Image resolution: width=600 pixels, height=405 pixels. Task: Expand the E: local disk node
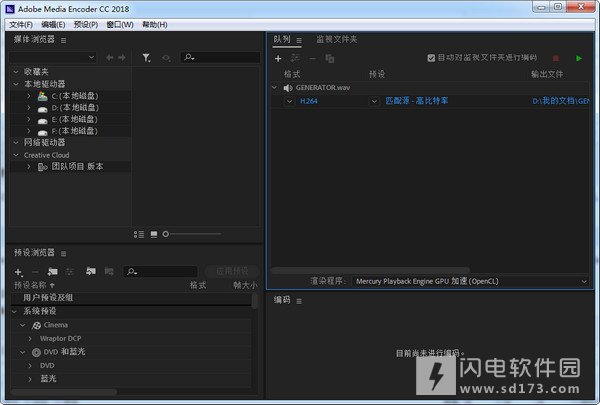click(x=29, y=119)
